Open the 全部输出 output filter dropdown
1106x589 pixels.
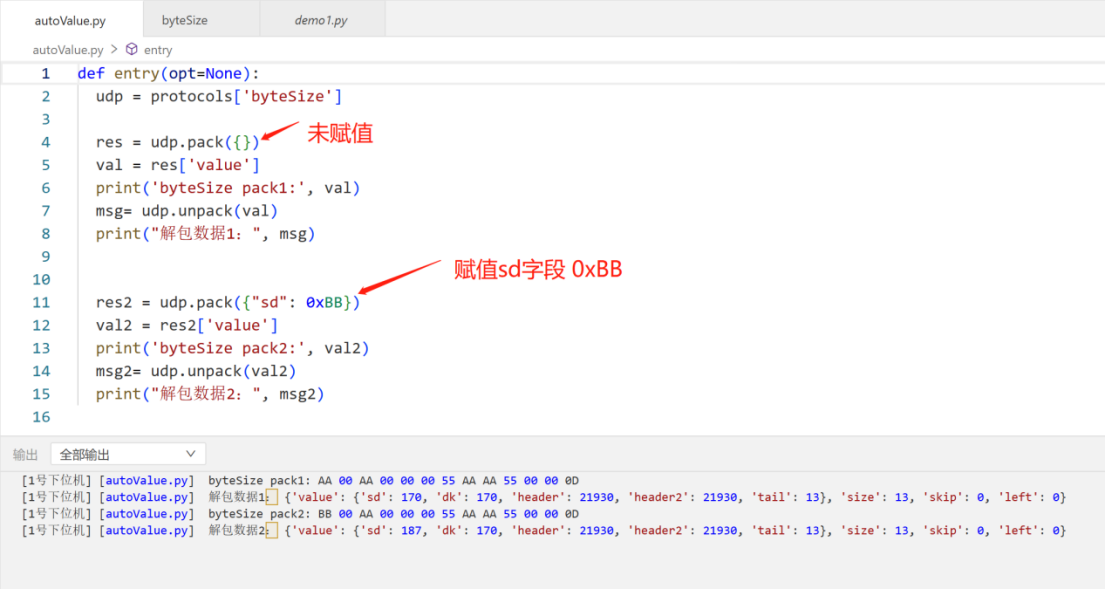(128, 454)
